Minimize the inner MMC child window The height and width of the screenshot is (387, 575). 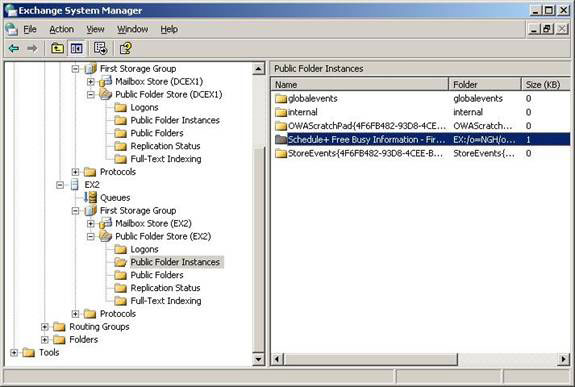[x=534, y=29]
